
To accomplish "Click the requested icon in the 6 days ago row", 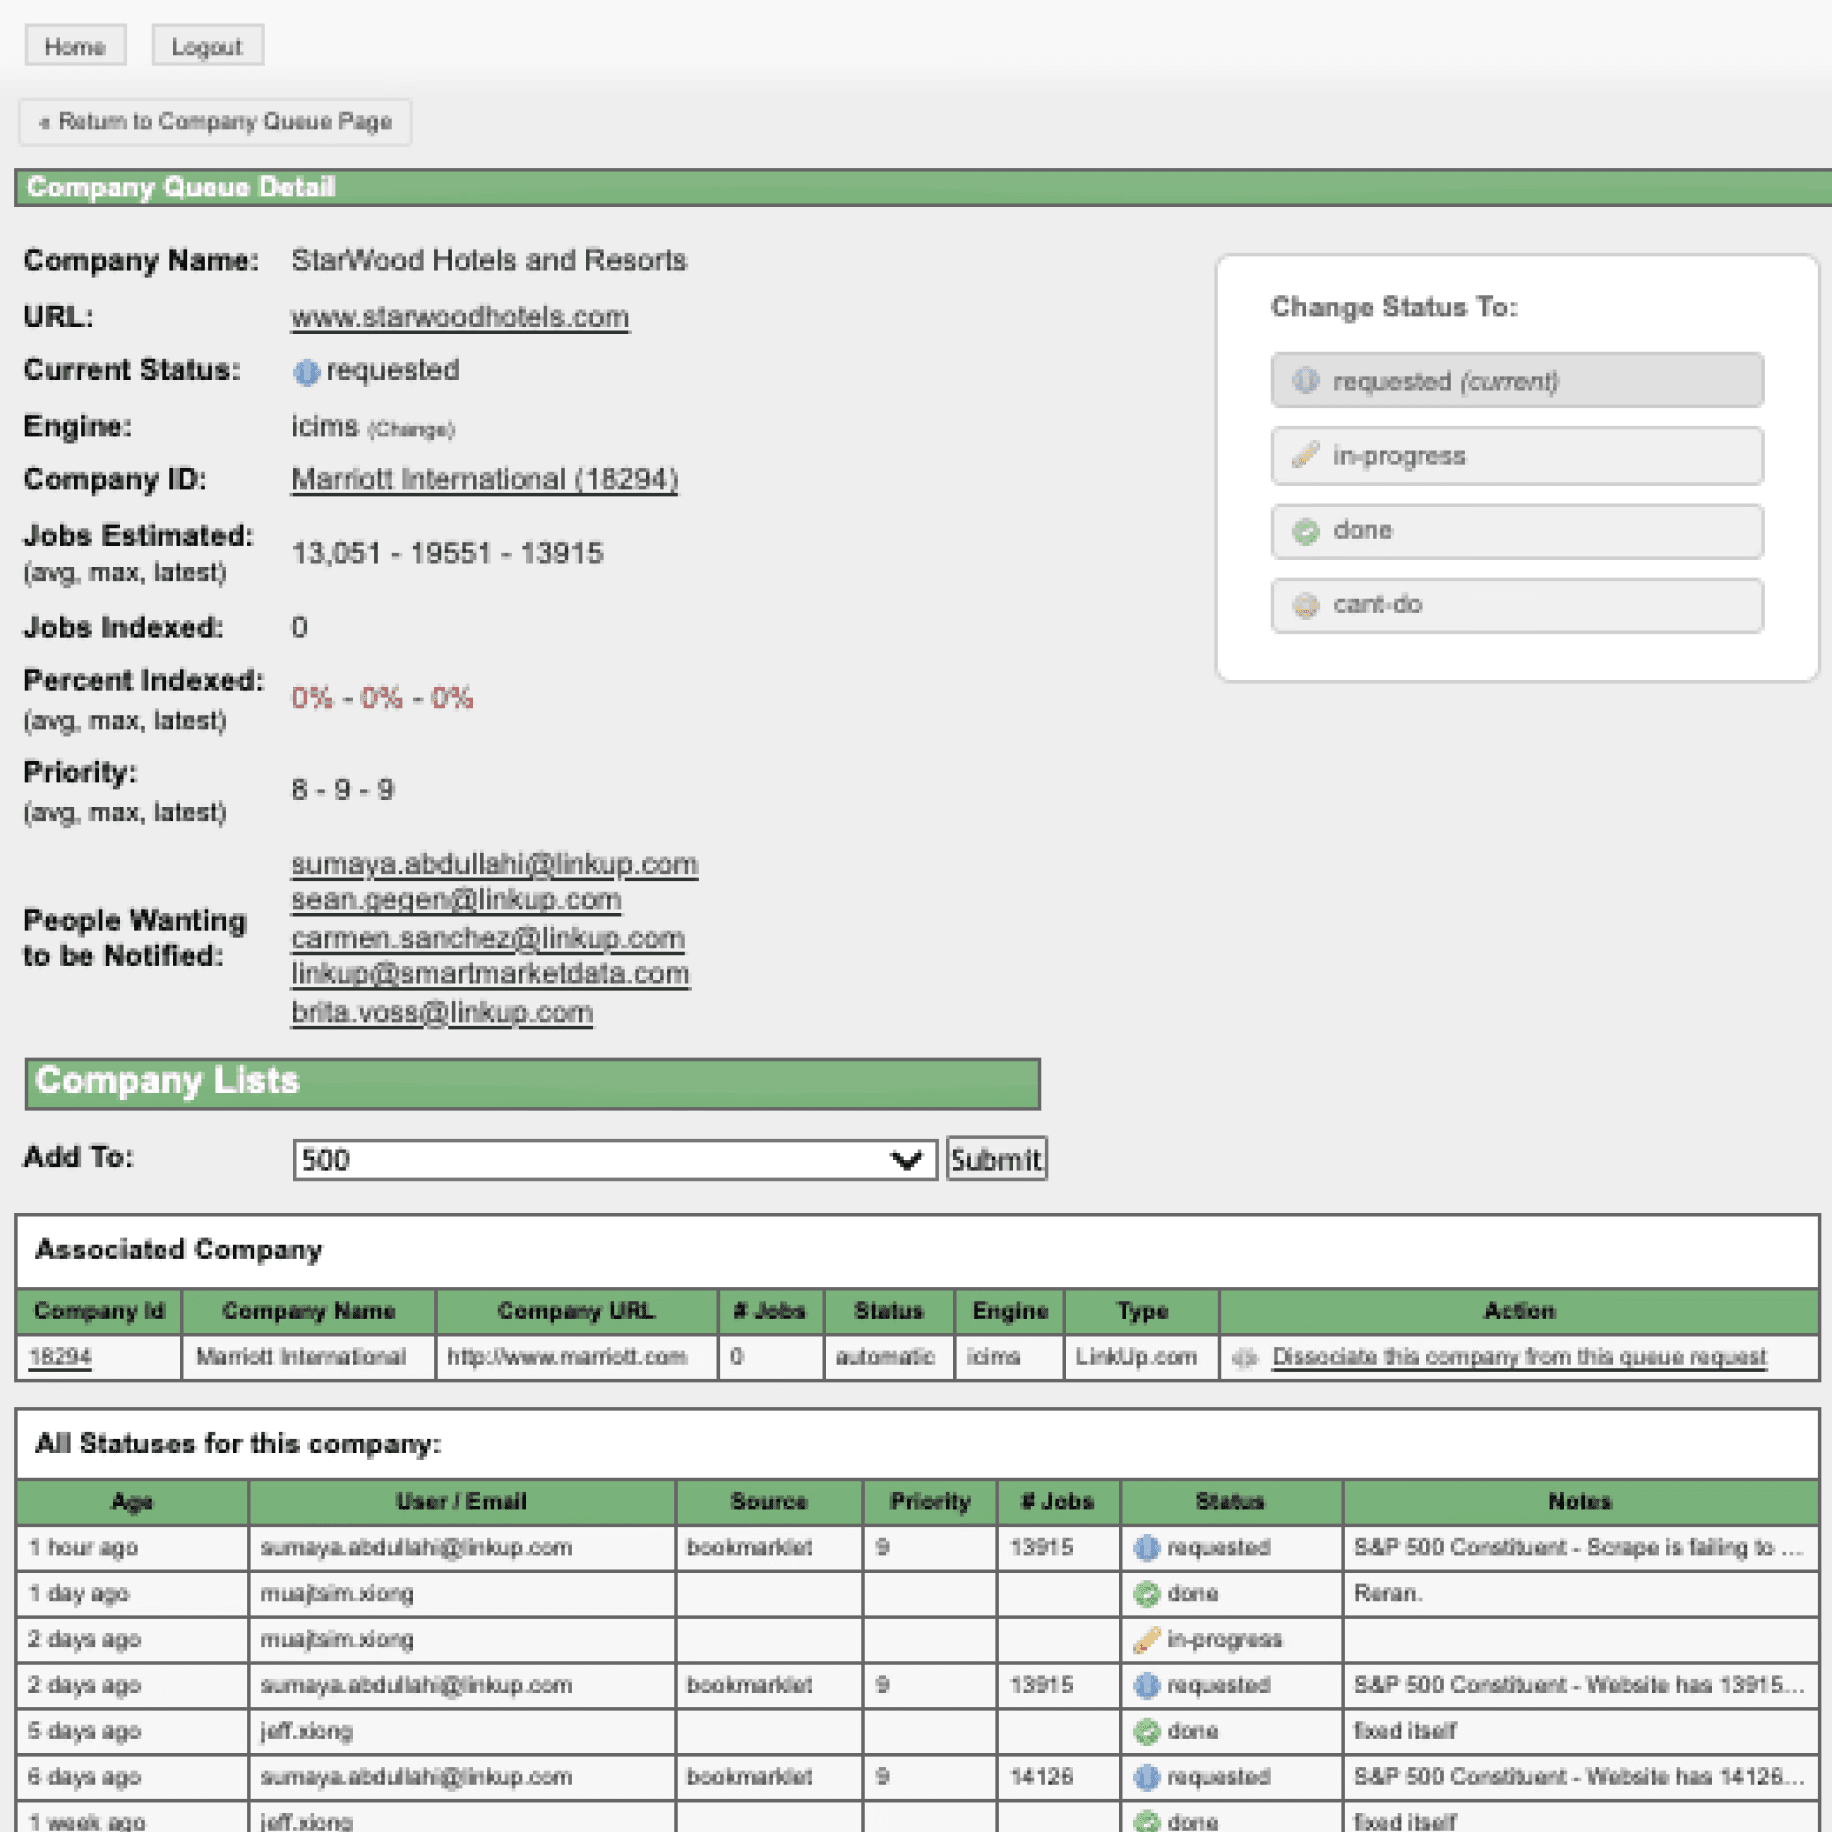I will click(1147, 1778).
